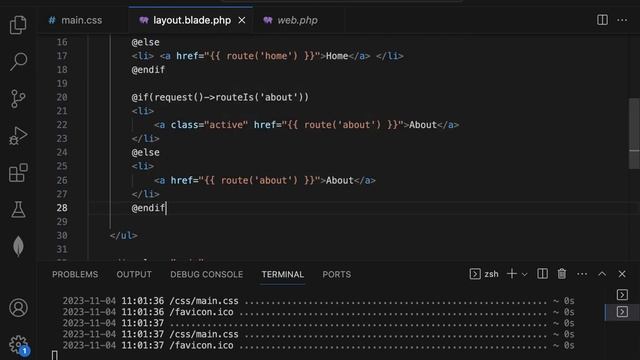Screen dimensions: 640x360
Task: Click the editor vertical scrollbar
Action: pos(634,133)
